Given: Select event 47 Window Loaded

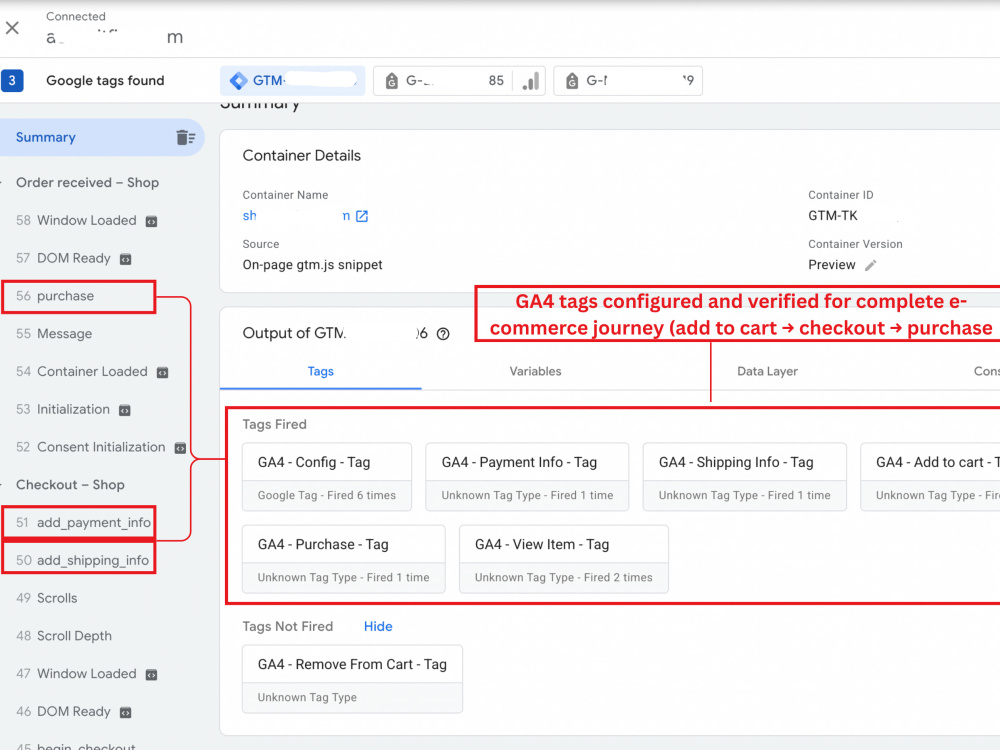Looking at the screenshot, I should (x=77, y=673).
